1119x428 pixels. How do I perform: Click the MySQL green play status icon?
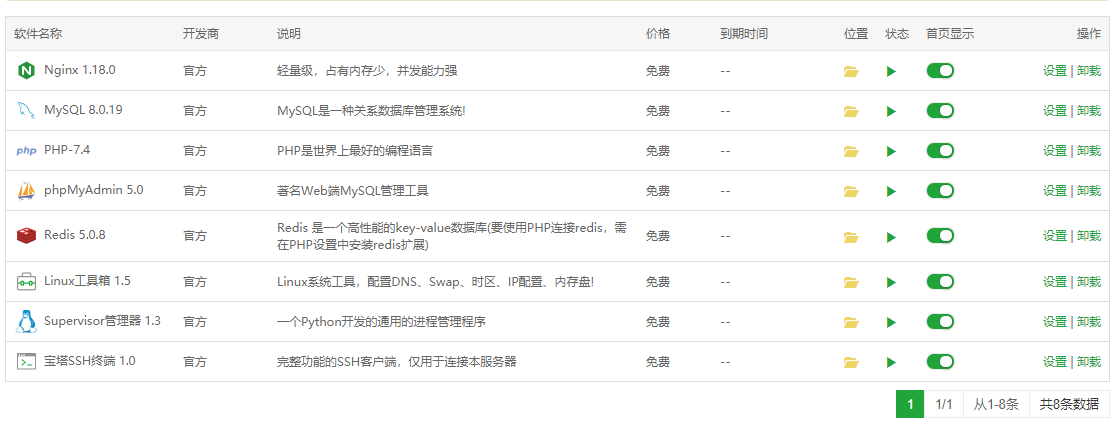[x=891, y=111]
